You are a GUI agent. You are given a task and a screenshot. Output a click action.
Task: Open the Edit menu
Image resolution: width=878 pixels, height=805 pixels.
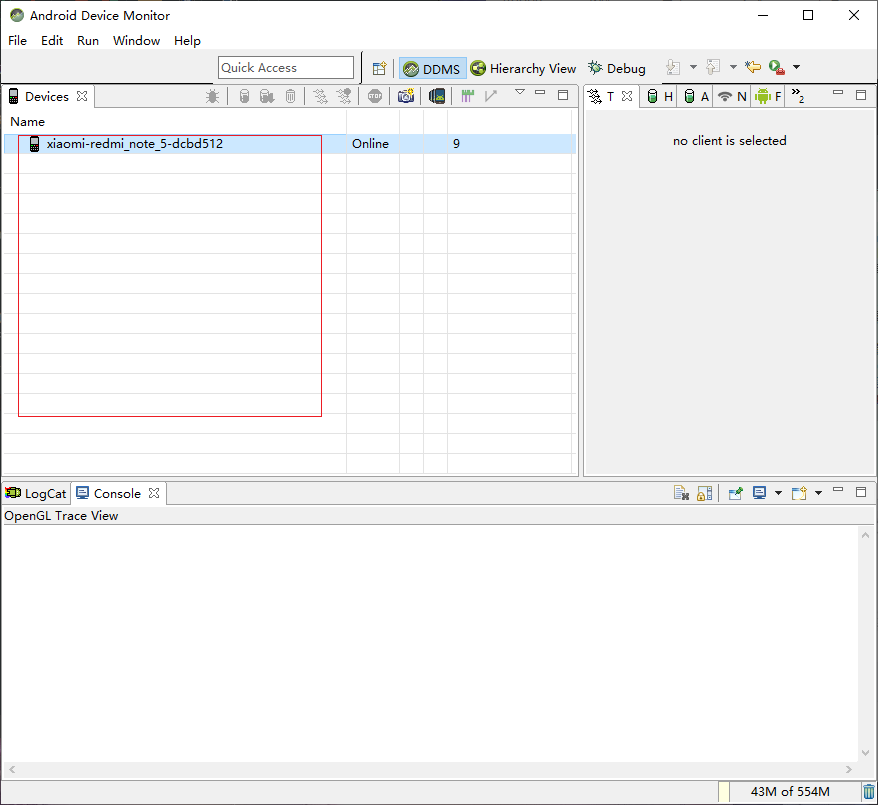[52, 41]
